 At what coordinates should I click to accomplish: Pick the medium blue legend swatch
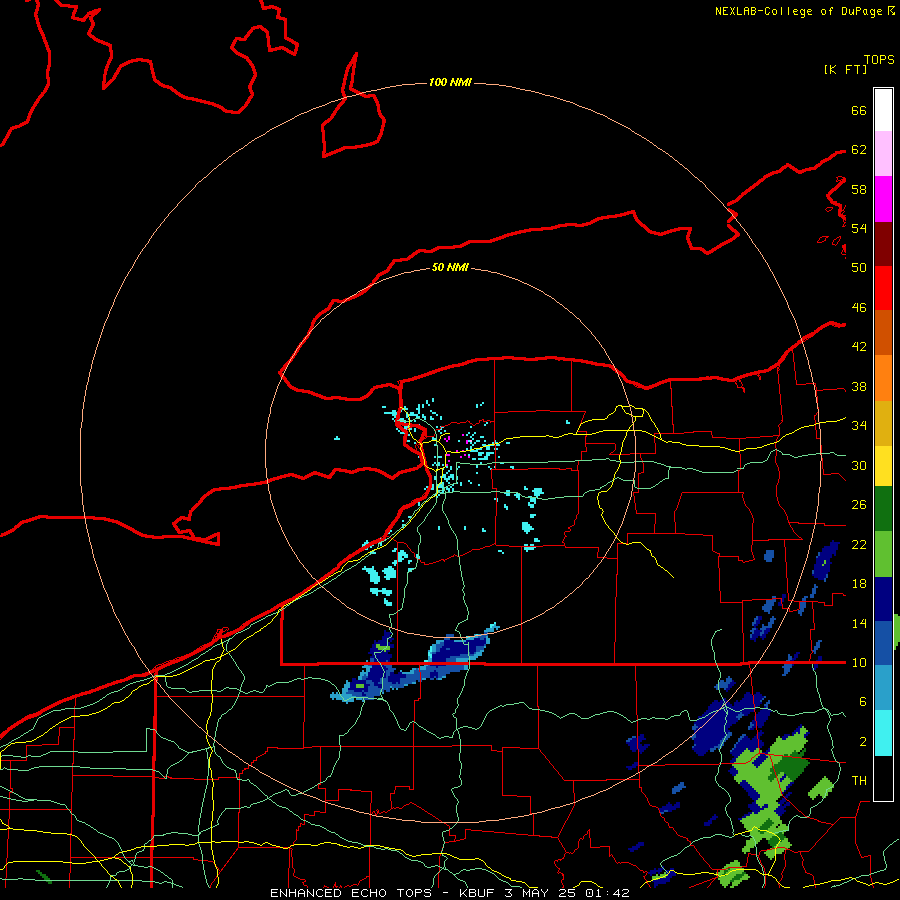click(883, 643)
